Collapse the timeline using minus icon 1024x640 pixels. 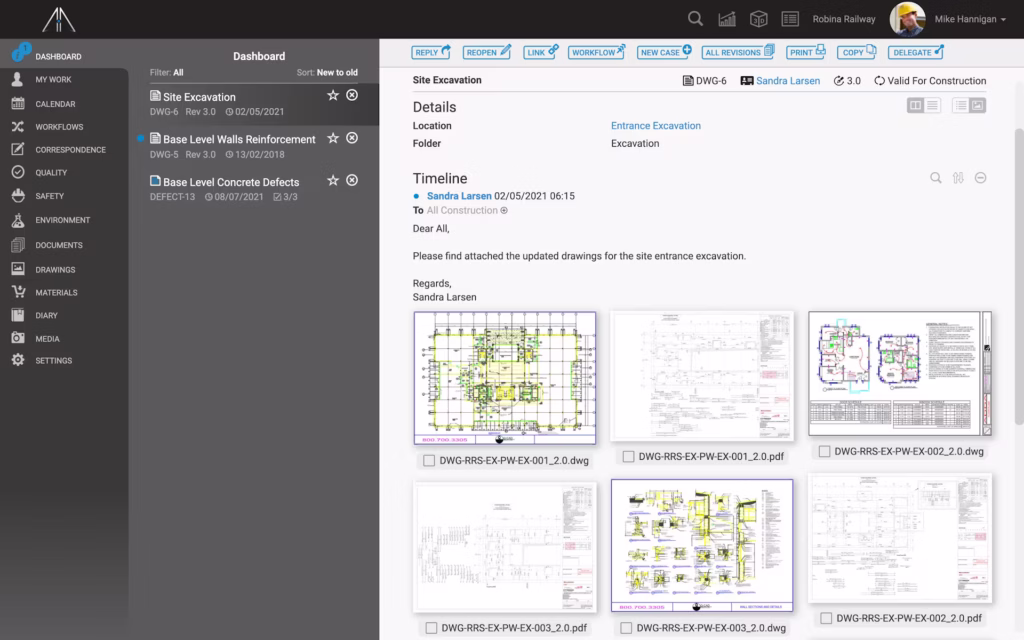980,178
